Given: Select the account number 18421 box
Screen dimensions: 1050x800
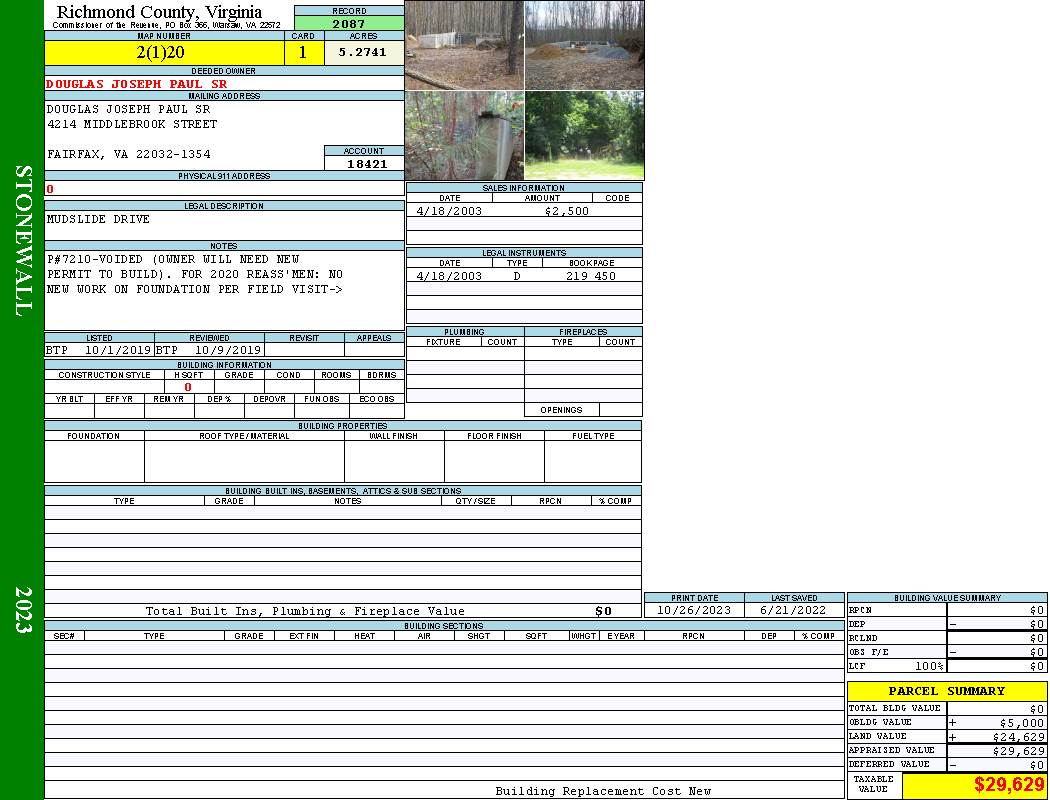Looking at the screenshot, I should pos(364,163).
